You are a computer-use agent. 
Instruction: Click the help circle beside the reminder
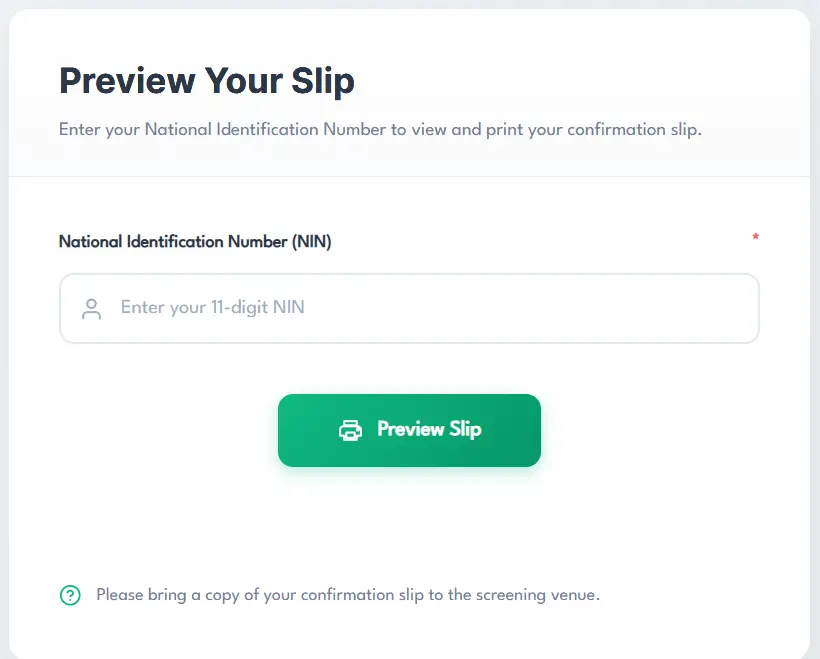coord(70,595)
